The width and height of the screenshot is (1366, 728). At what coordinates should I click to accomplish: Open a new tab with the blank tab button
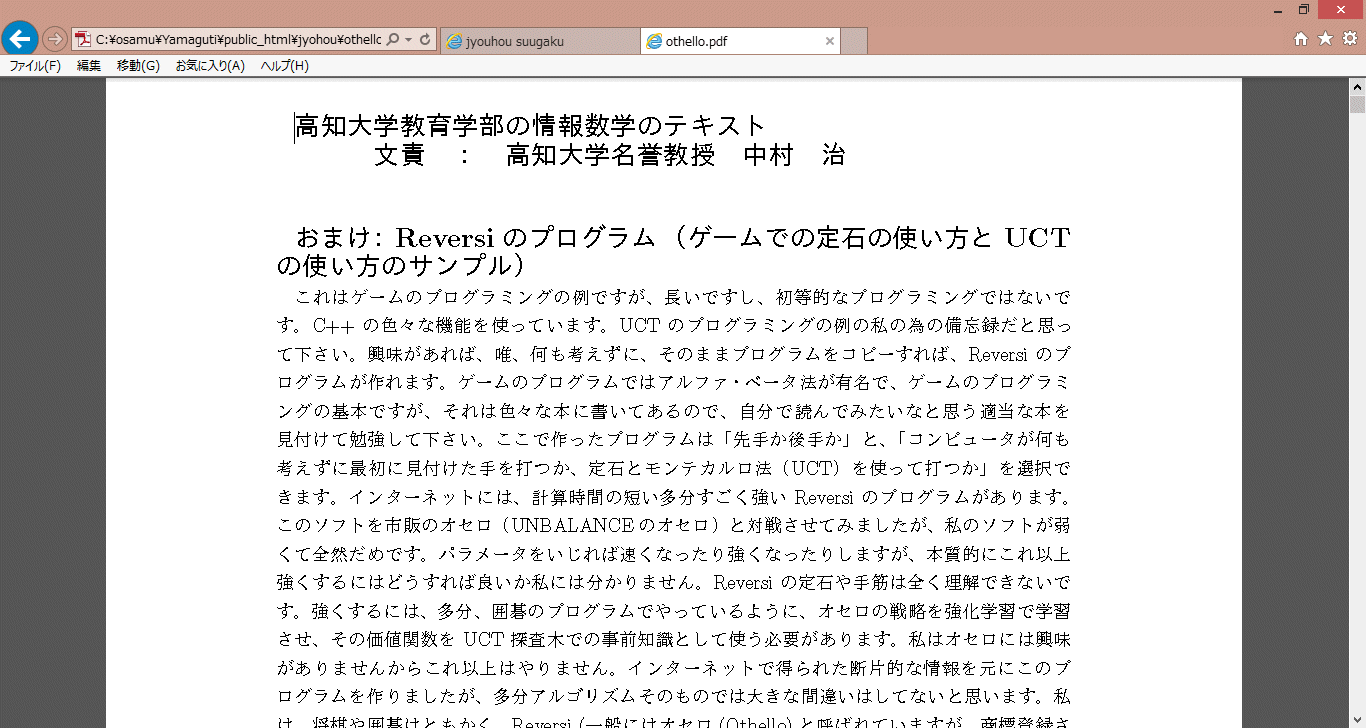[x=854, y=41]
